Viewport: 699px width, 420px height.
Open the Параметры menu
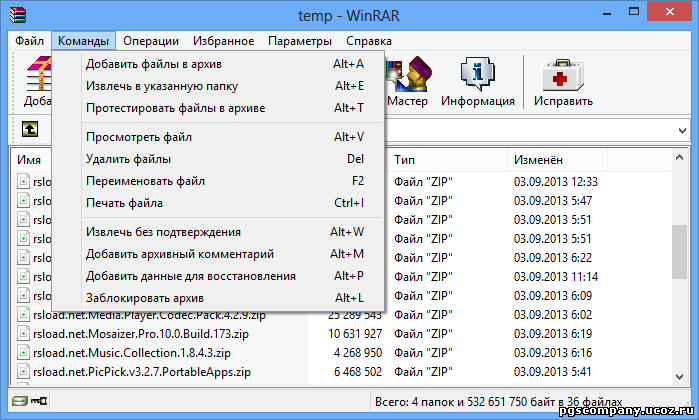click(300, 41)
